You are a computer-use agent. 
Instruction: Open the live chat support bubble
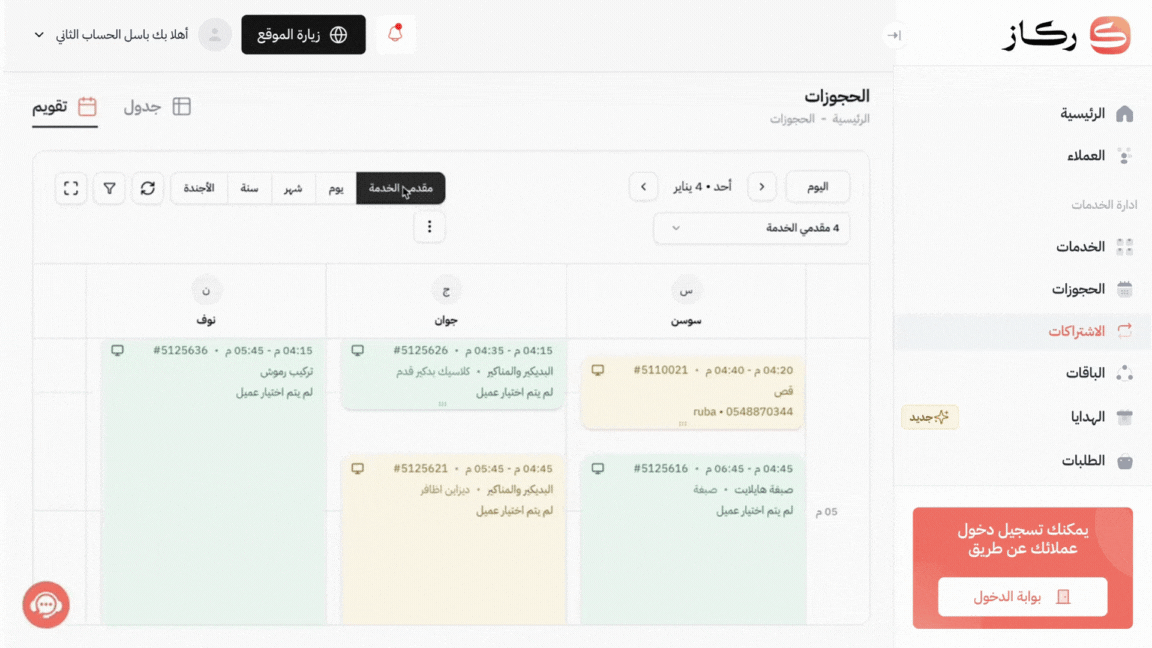point(46,605)
